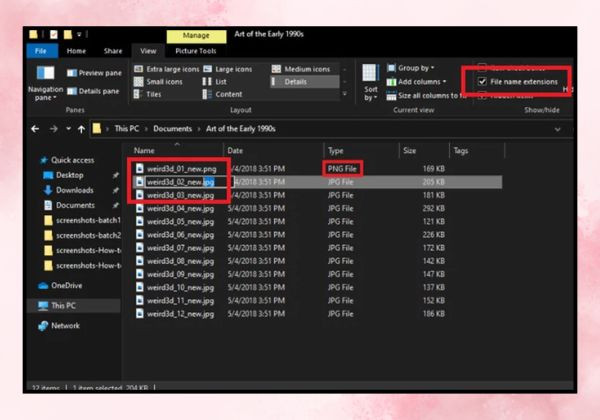Click Art of the Early 1990s breadcrumb
600x420 pixels.
(x=241, y=129)
